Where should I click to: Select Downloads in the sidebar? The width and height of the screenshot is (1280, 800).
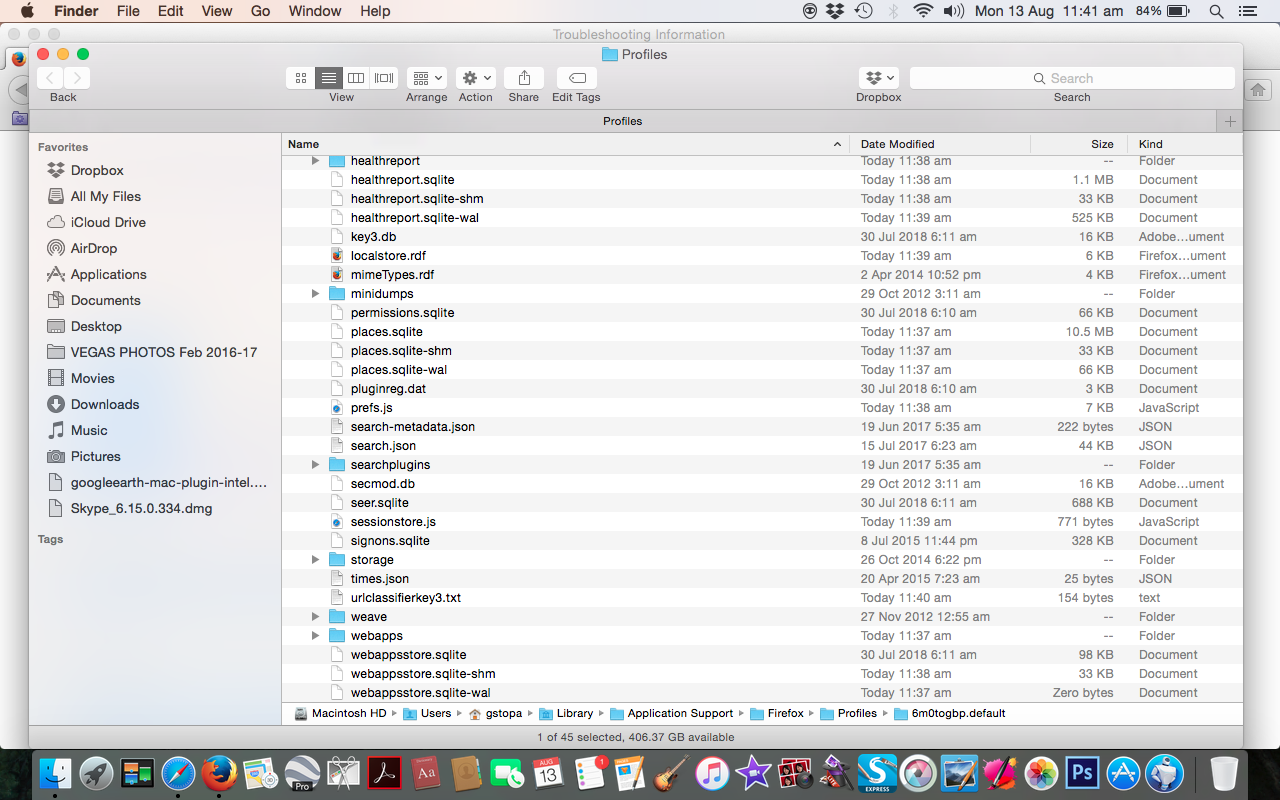[105, 404]
